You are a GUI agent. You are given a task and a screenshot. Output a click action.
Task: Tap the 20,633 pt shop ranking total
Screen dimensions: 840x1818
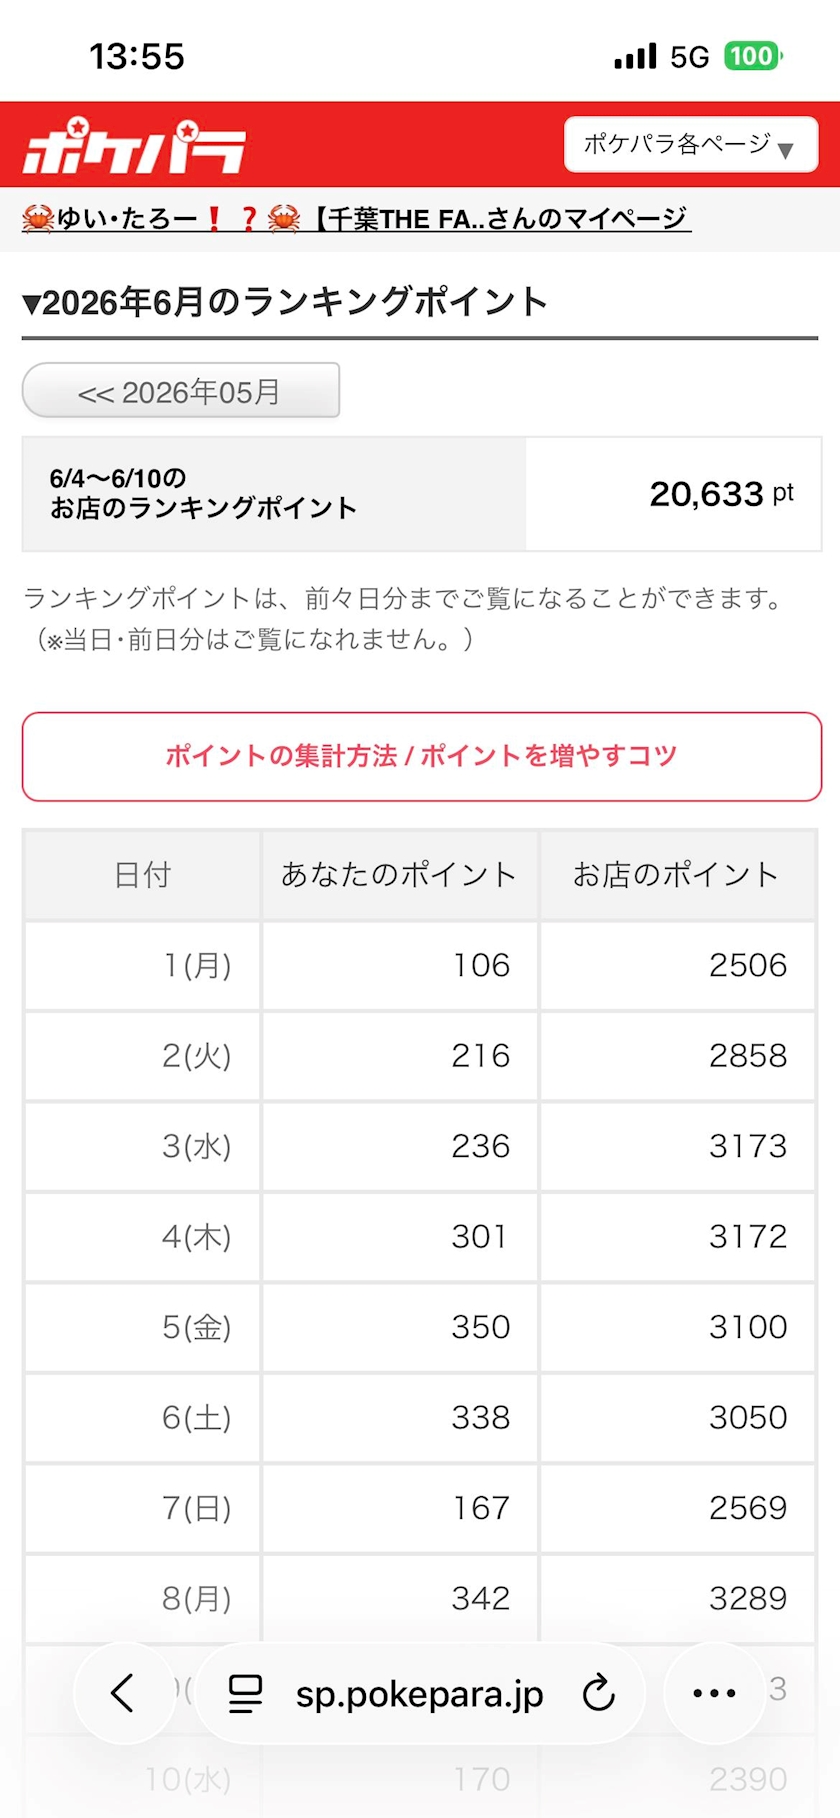tap(721, 493)
